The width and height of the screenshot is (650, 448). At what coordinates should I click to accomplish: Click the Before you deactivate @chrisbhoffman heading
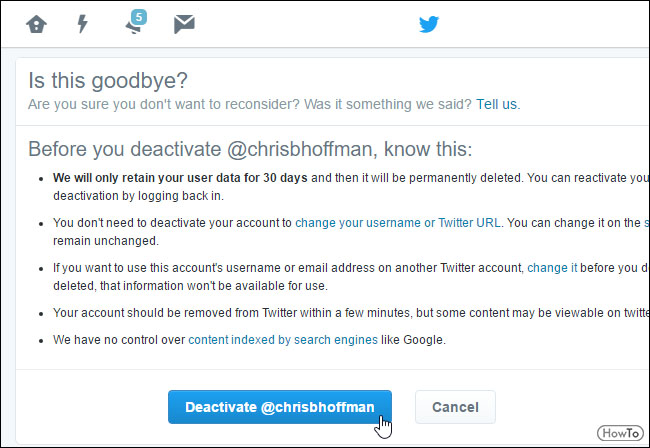(x=250, y=149)
